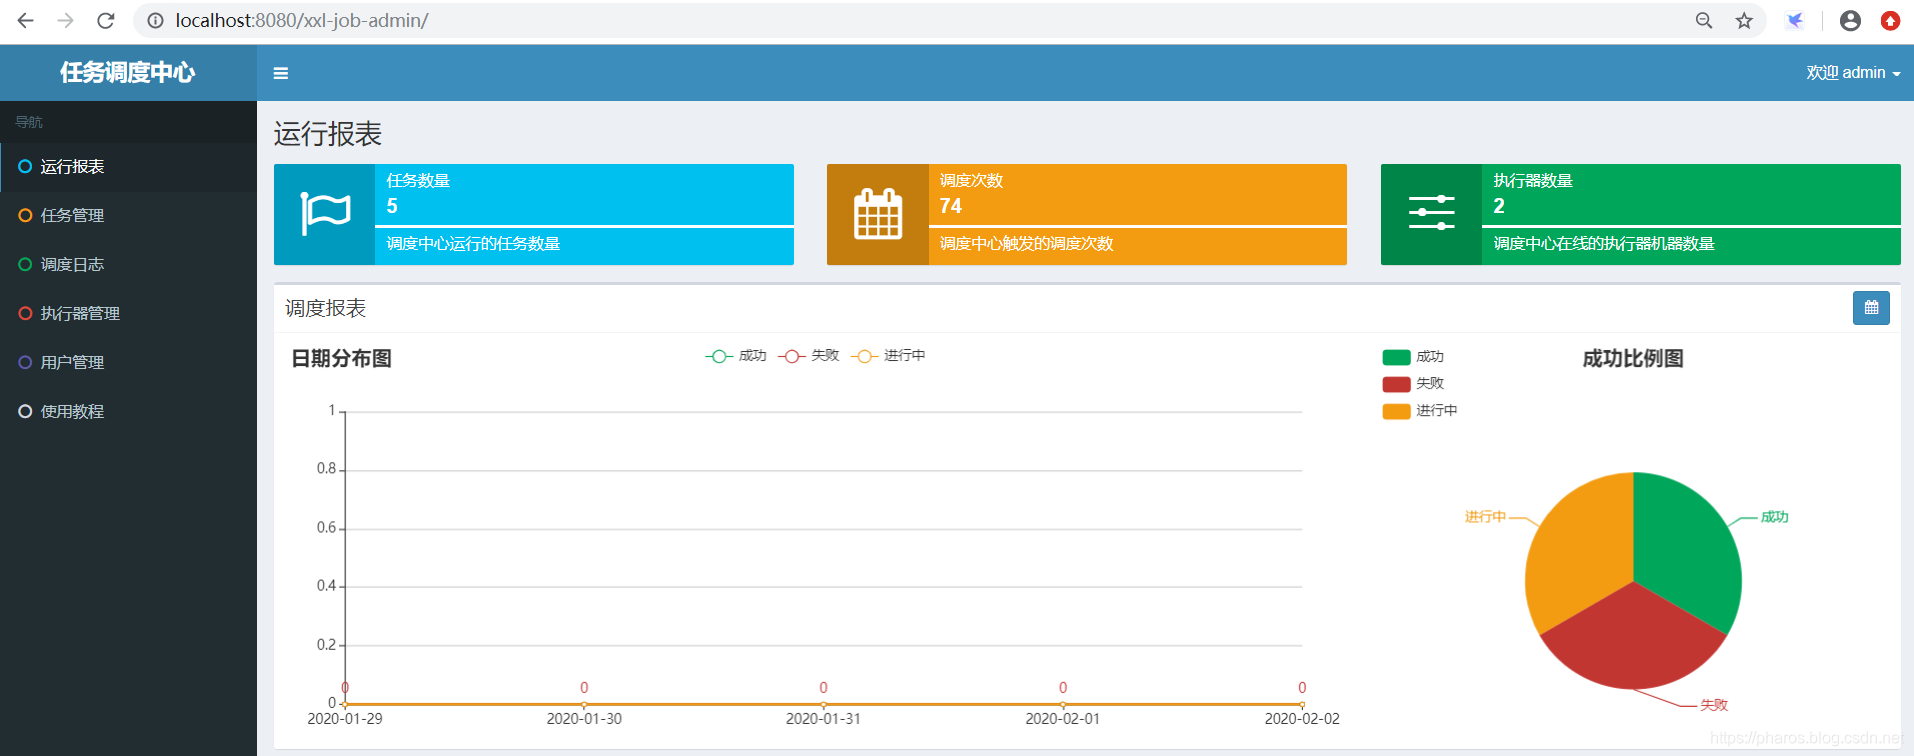Click the site info icon in the address bar
The image size is (1914, 756).
coord(155,20)
